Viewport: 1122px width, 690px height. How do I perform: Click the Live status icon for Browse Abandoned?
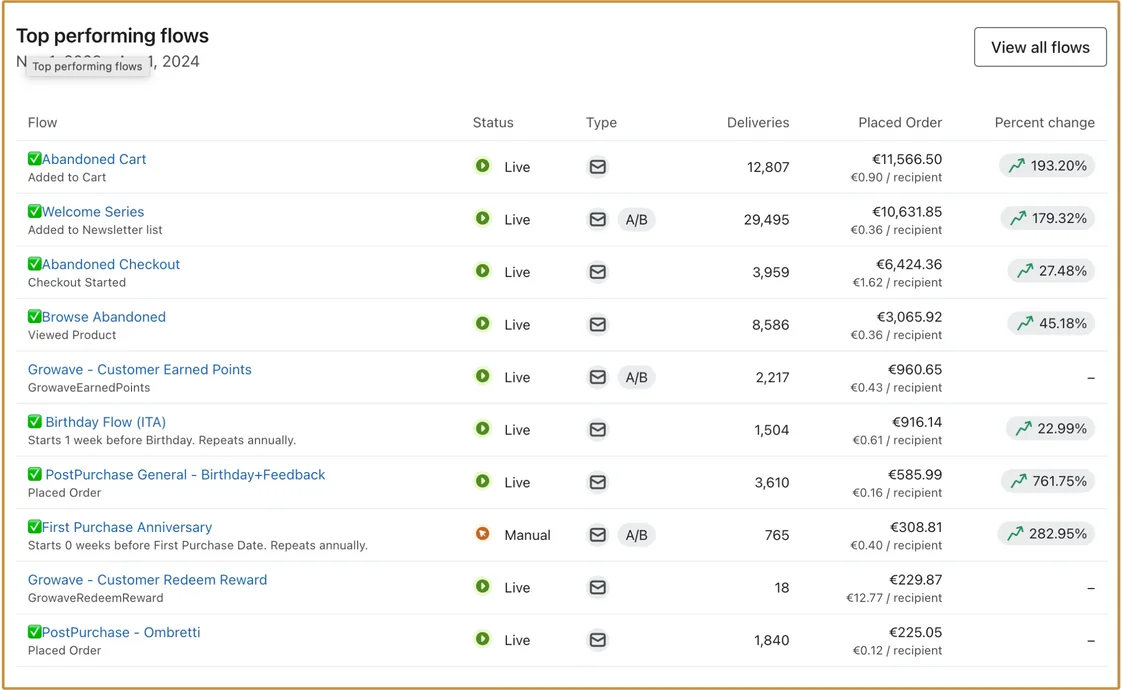pos(483,324)
